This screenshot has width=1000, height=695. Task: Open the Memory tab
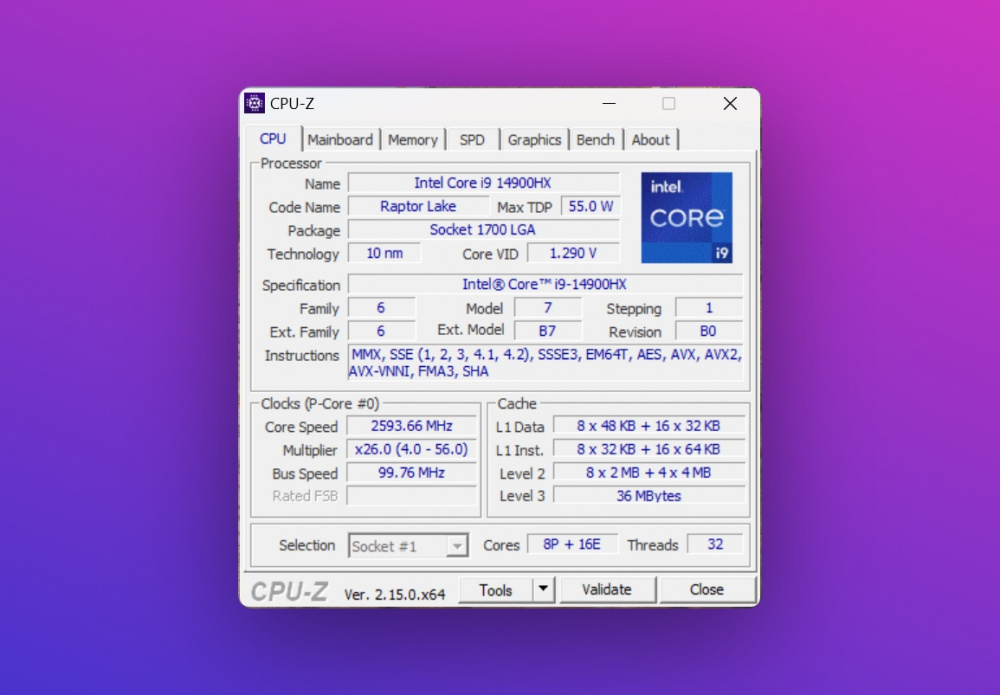click(412, 140)
